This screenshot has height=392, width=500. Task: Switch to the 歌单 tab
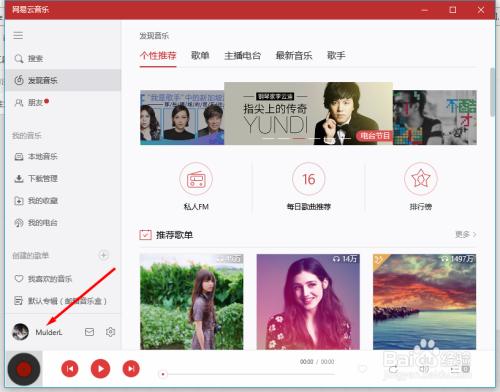[200, 56]
